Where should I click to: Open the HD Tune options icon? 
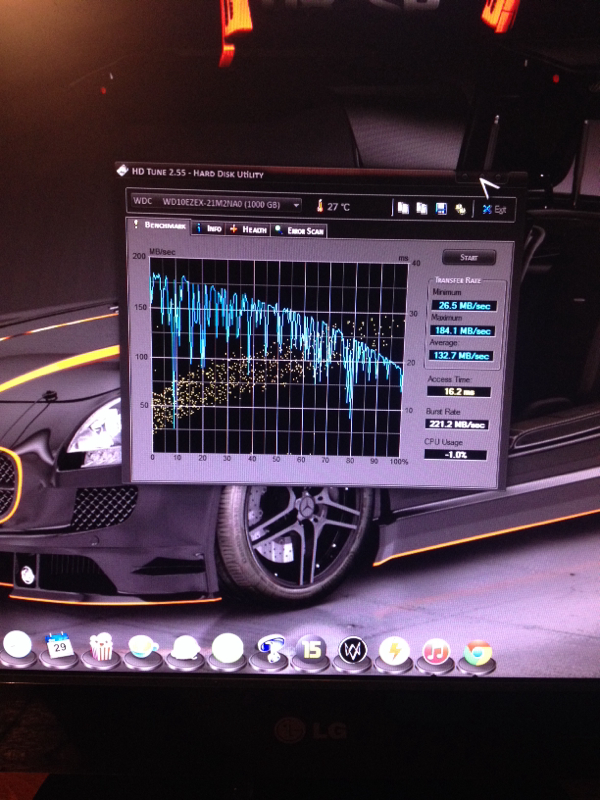pos(460,209)
